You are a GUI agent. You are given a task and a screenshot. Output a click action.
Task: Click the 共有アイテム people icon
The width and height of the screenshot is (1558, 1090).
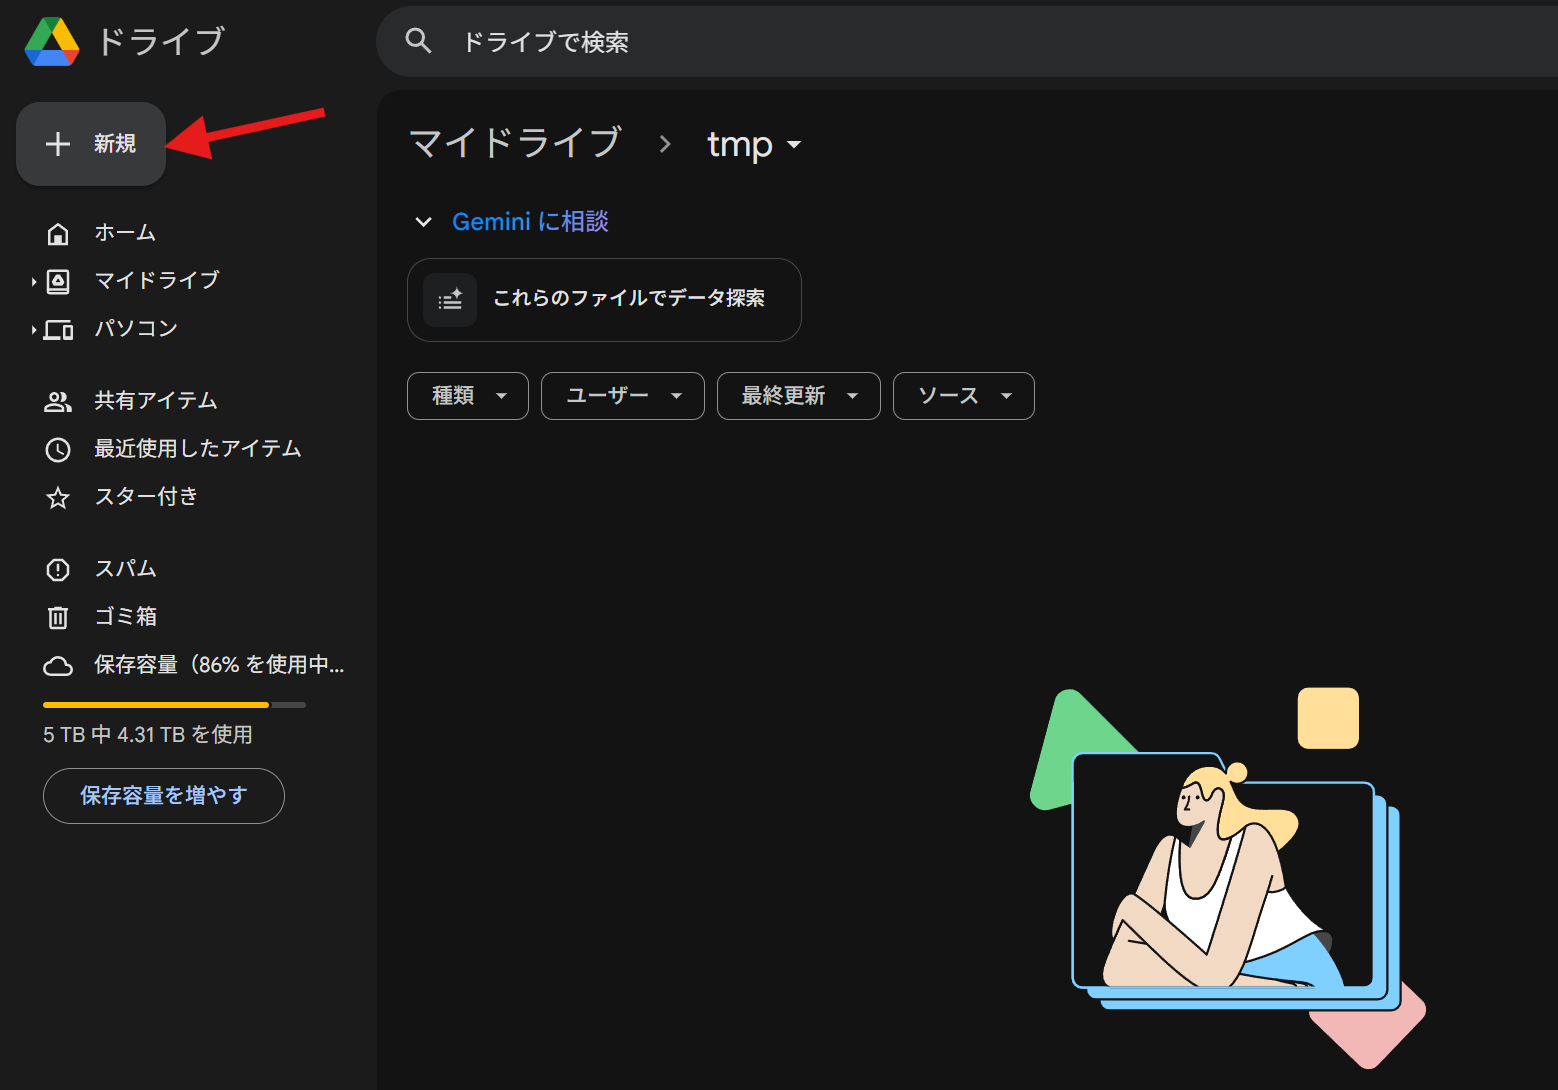tap(58, 401)
